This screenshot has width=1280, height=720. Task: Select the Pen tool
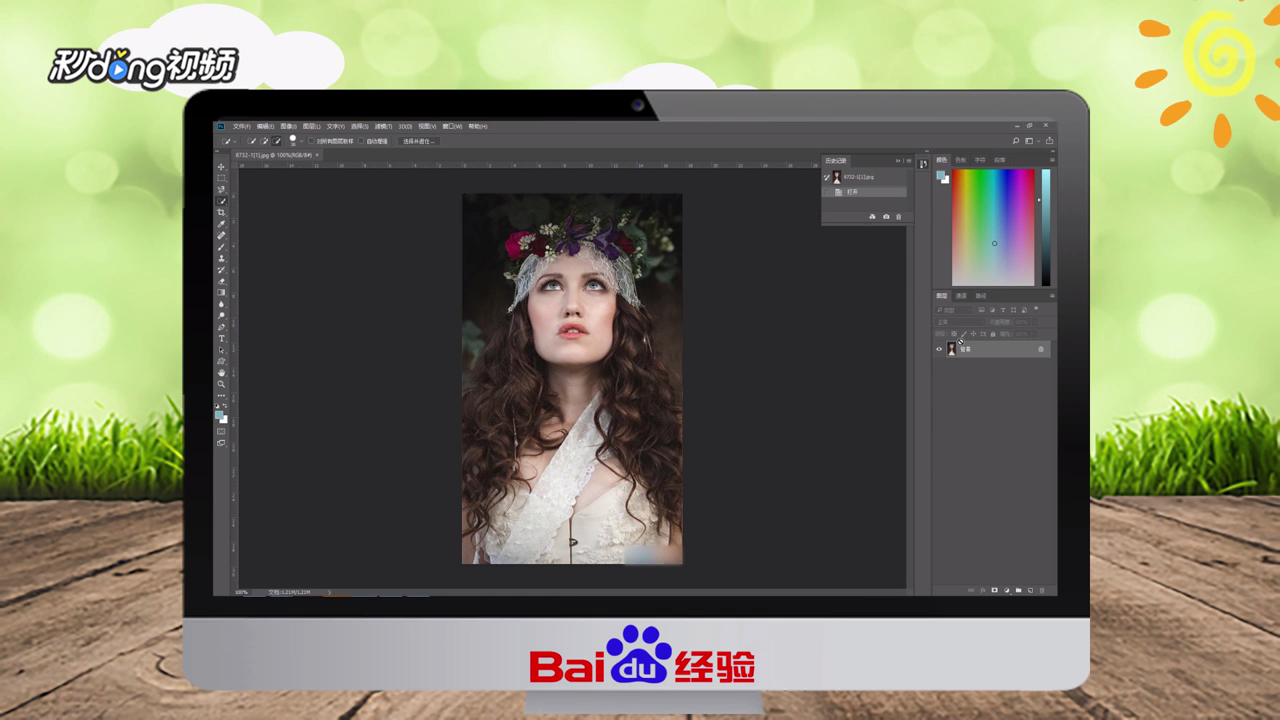coord(221,327)
